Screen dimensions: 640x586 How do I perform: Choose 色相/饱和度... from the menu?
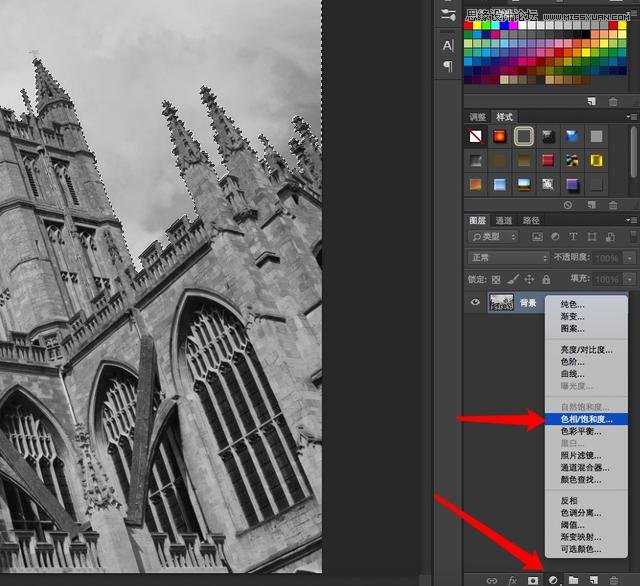586,419
